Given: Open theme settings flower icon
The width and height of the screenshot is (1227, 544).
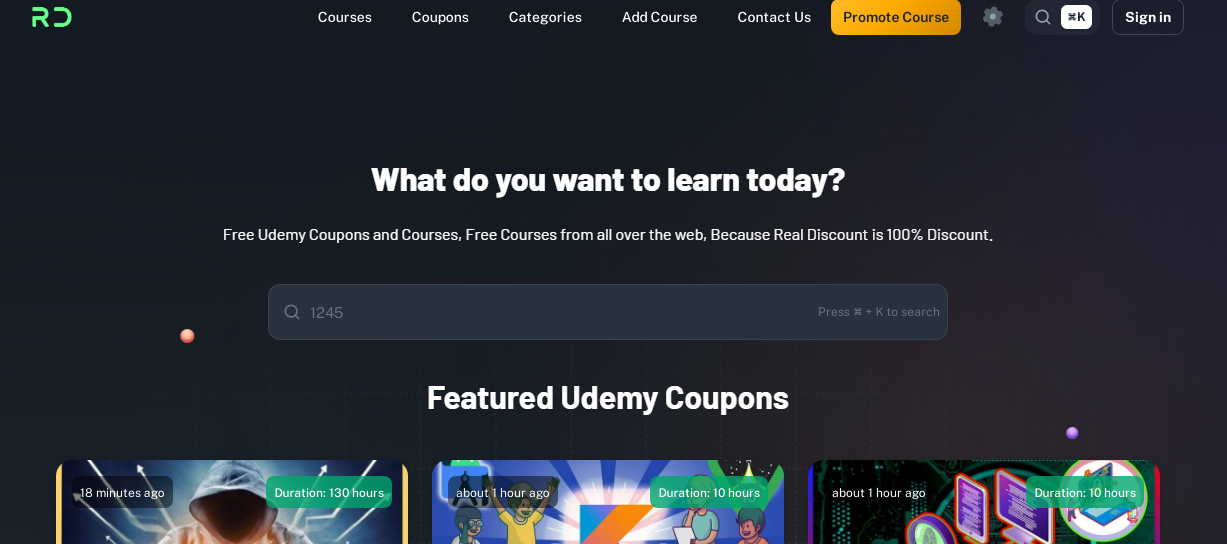Looking at the screenshot, I should (993, 16).
